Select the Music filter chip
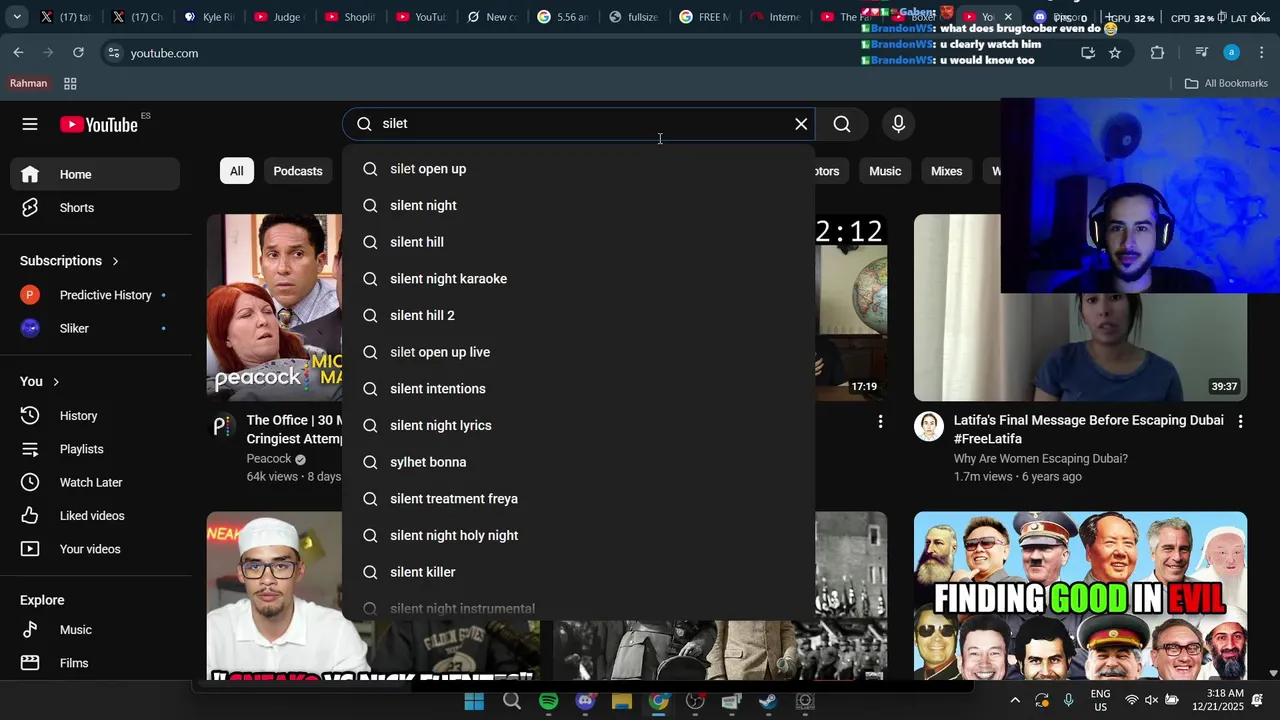Screen dimensions: 1280x720 (885, 171)
